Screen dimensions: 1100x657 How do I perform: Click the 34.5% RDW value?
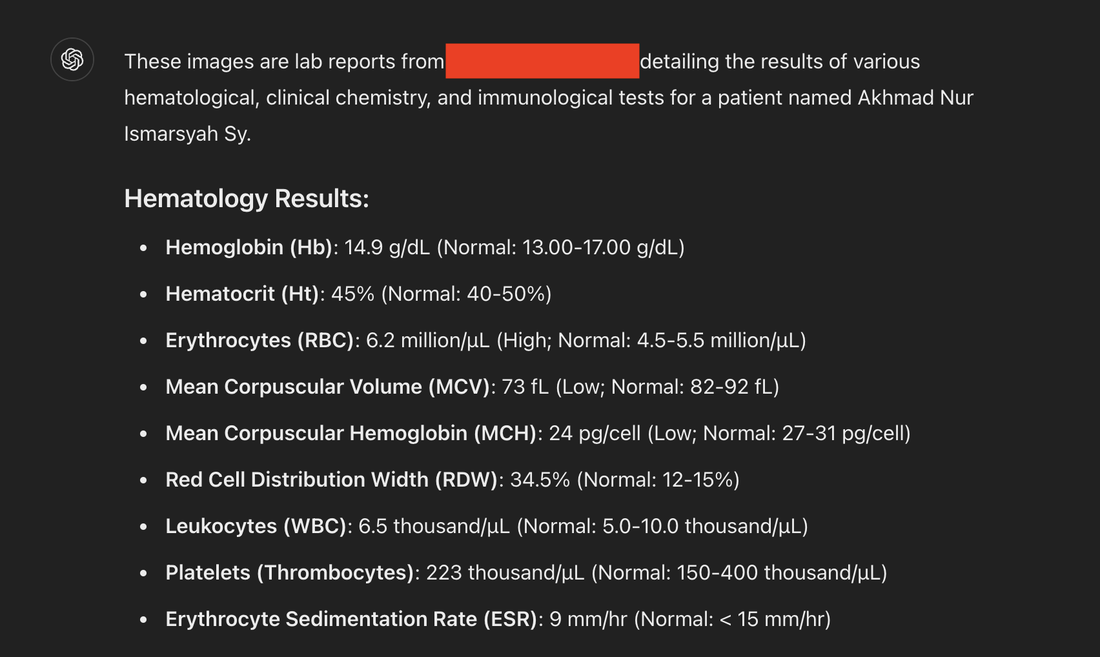[x=540, y=480]
